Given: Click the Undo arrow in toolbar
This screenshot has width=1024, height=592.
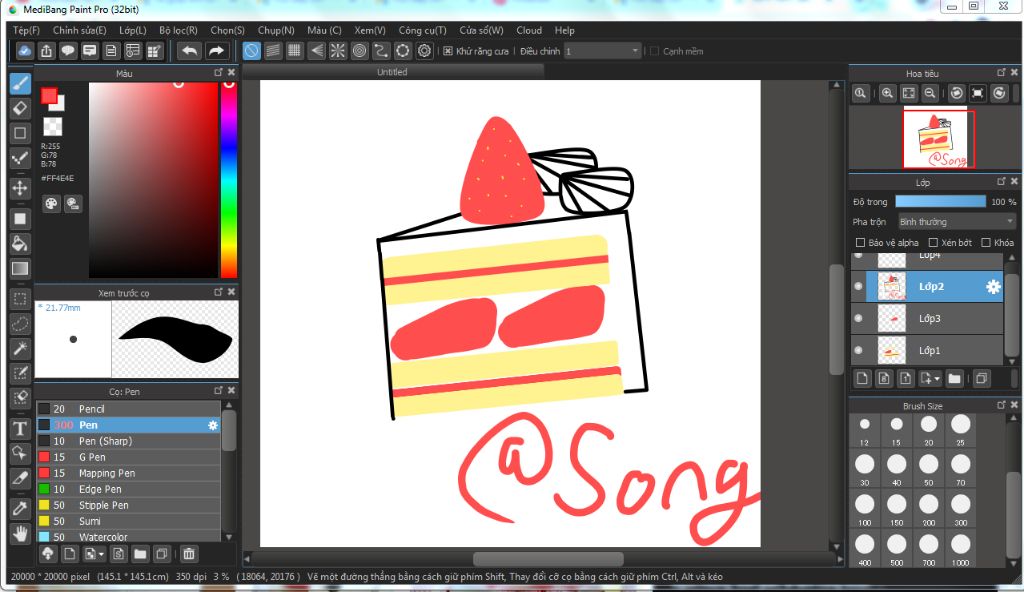Looking at the screenshot, I should coord(189,51).
